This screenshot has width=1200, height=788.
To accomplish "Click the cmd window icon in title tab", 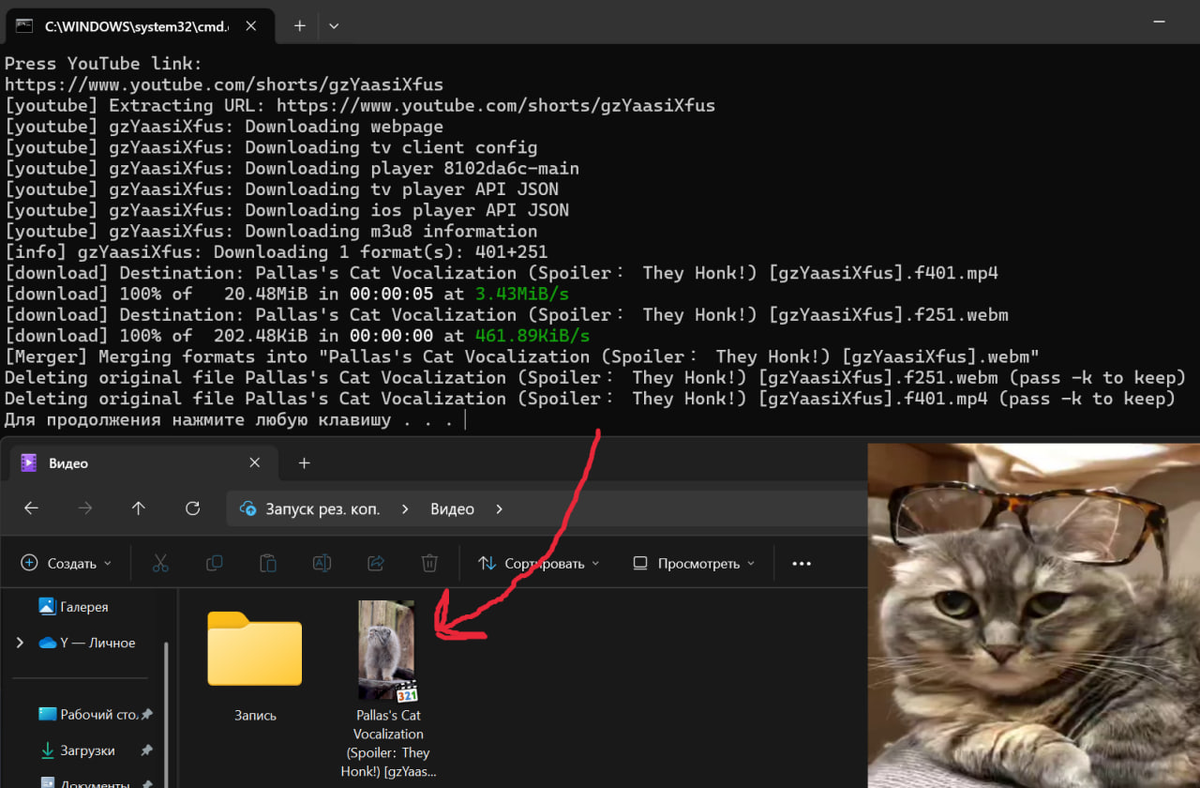I will pos(25,26).
